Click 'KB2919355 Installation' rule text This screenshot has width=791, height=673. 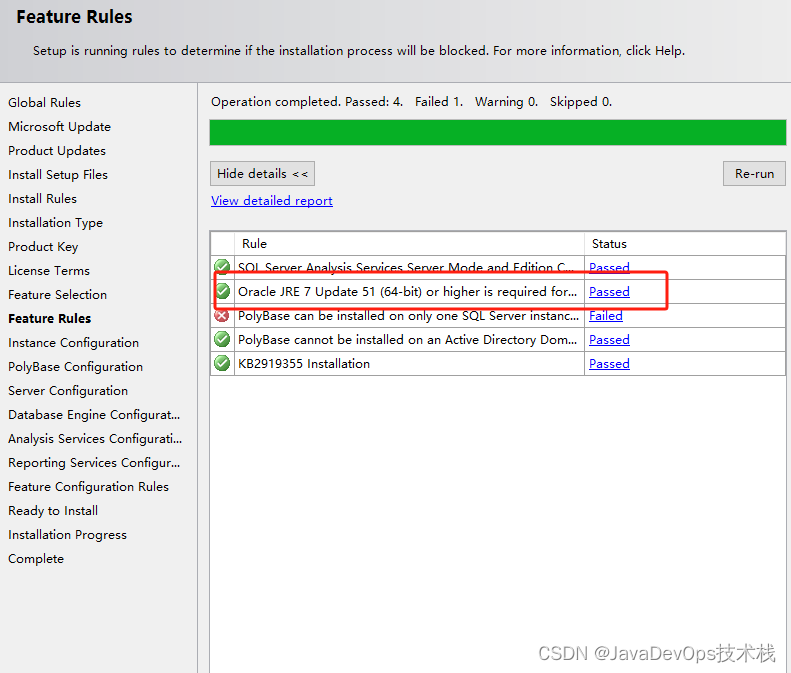point(304,364)
